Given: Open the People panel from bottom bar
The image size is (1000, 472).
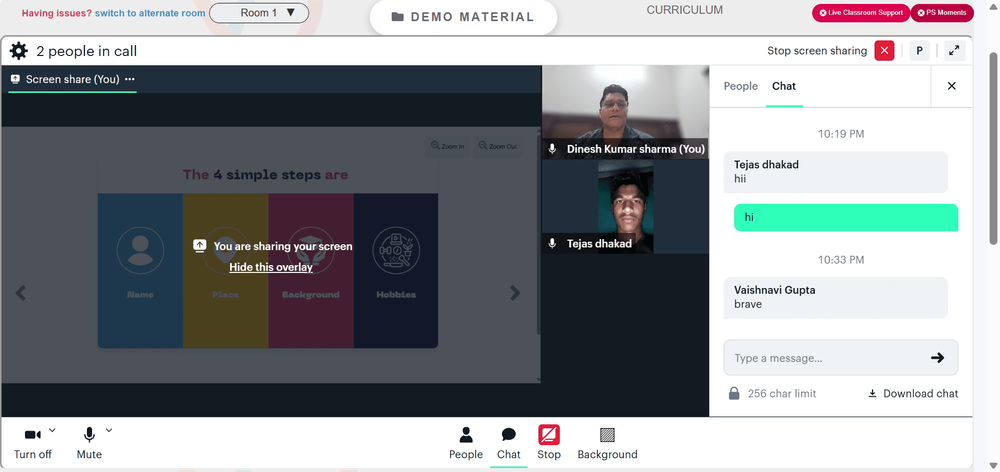Looking at the screenshot, I should (466, 443).
